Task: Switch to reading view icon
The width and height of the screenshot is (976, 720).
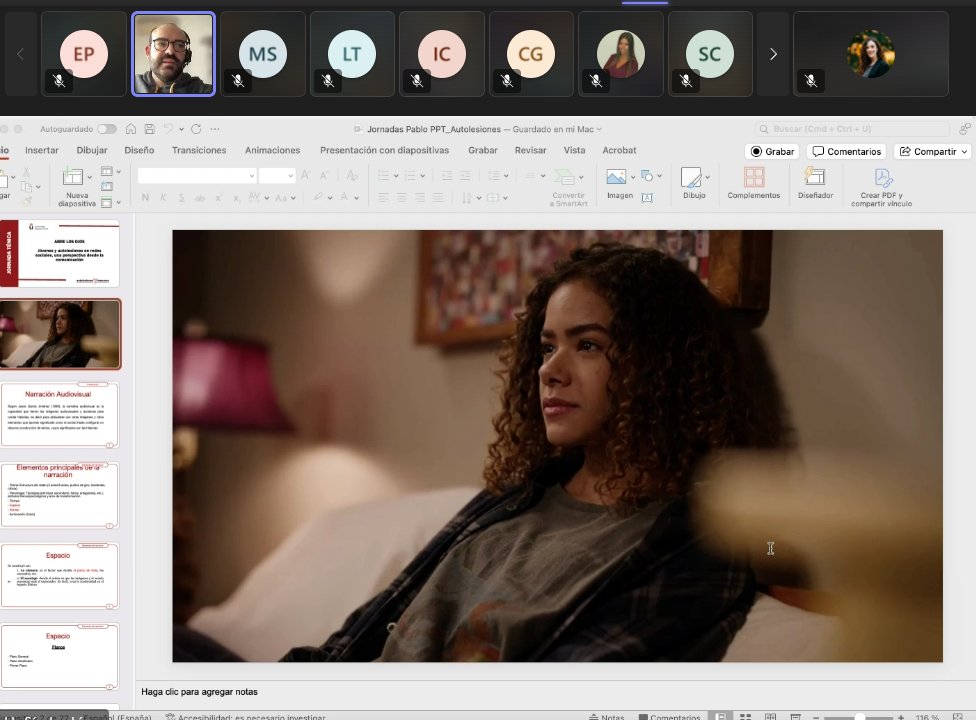Action: [x=770, y=716]
